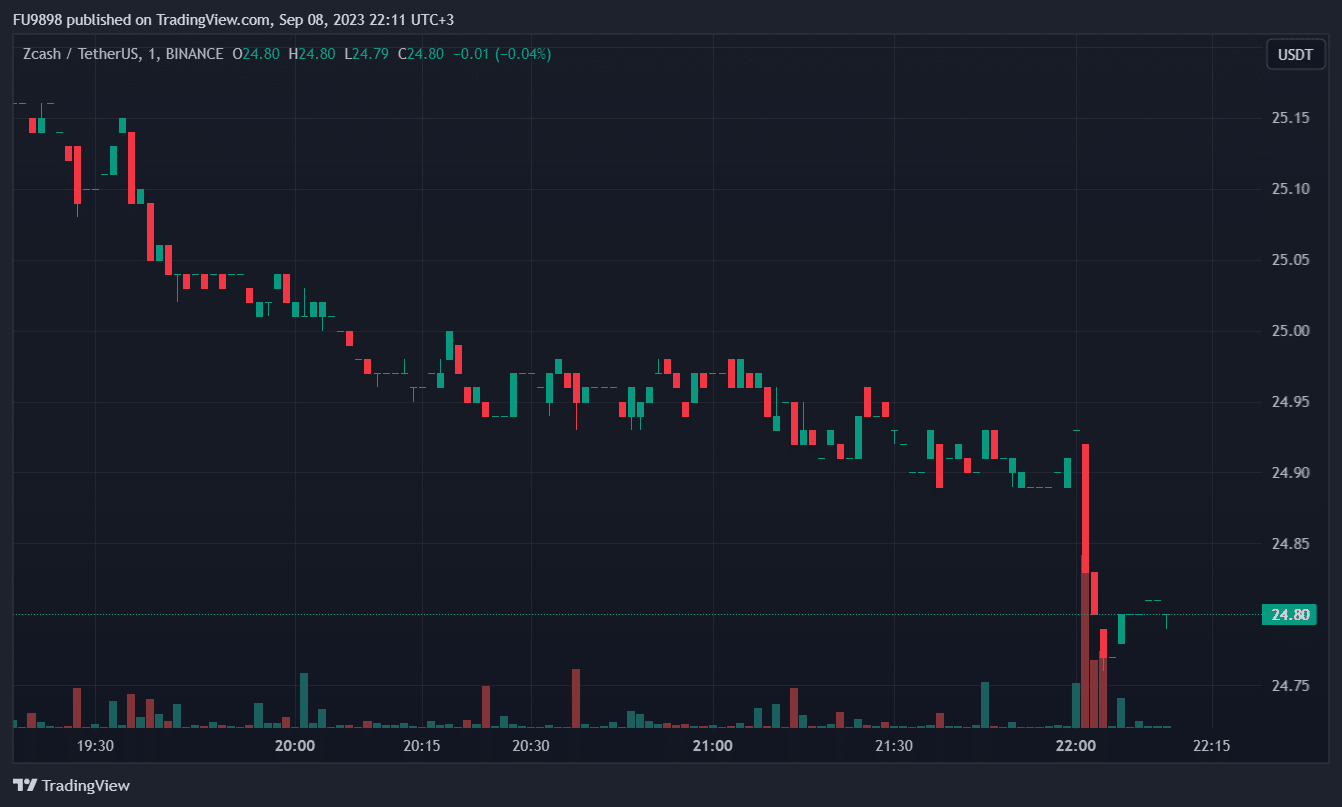This screenshot has height=807, width=1342.
Task: Open the USDT currency selector
Action: pyautogui.click(x=1295, y=54)
